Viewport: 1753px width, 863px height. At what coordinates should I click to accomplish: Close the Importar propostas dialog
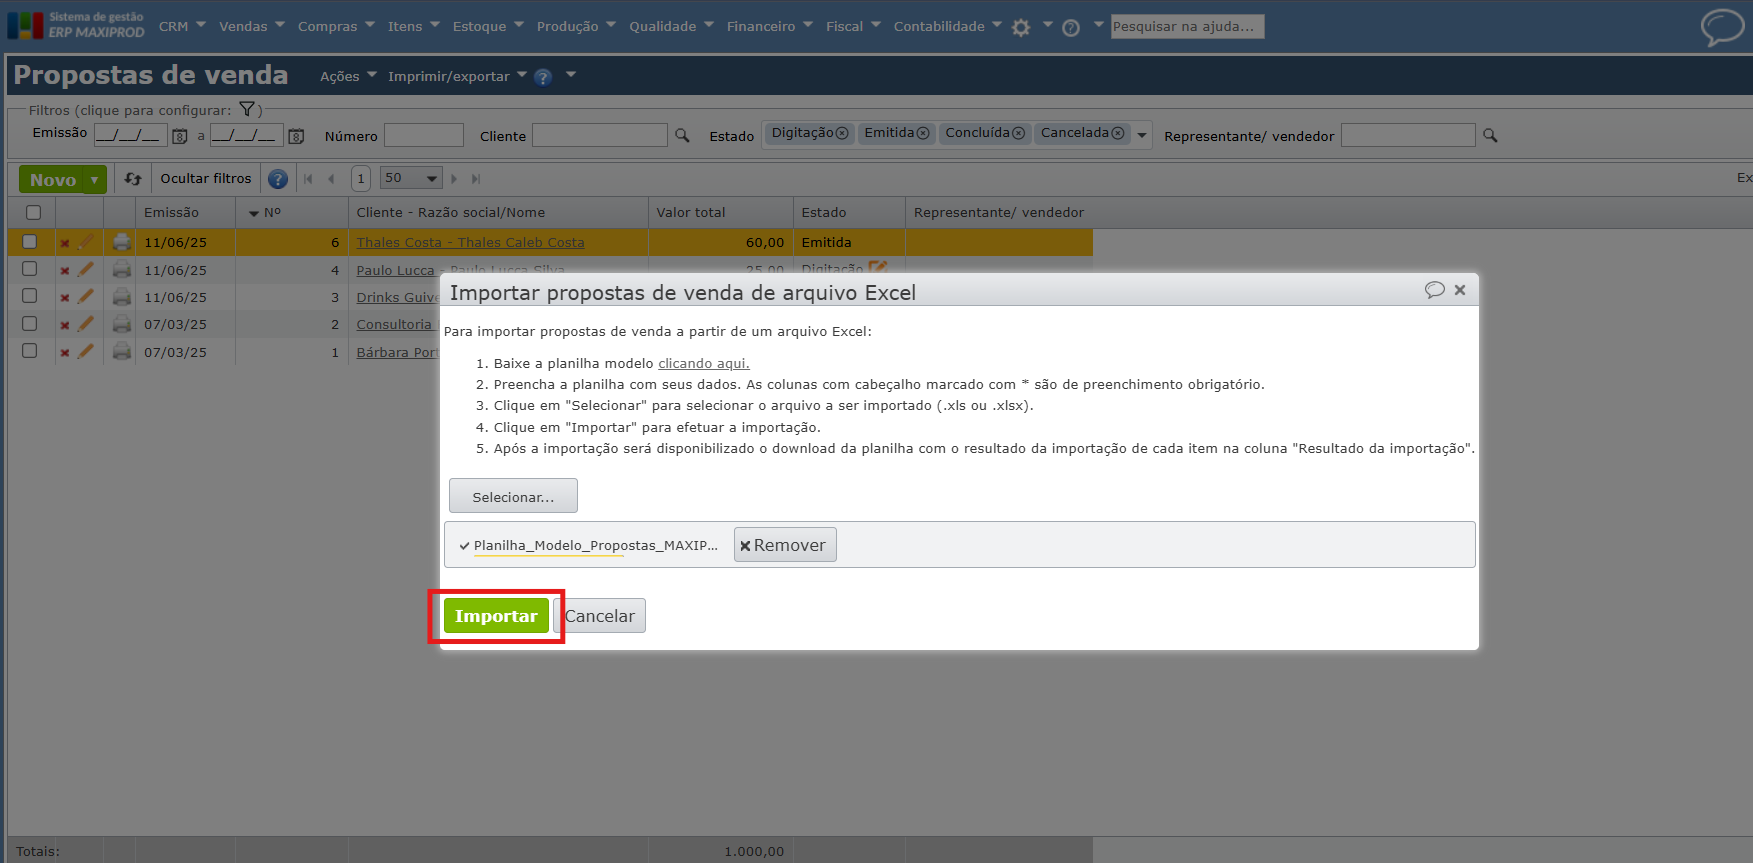(1460, 290)
